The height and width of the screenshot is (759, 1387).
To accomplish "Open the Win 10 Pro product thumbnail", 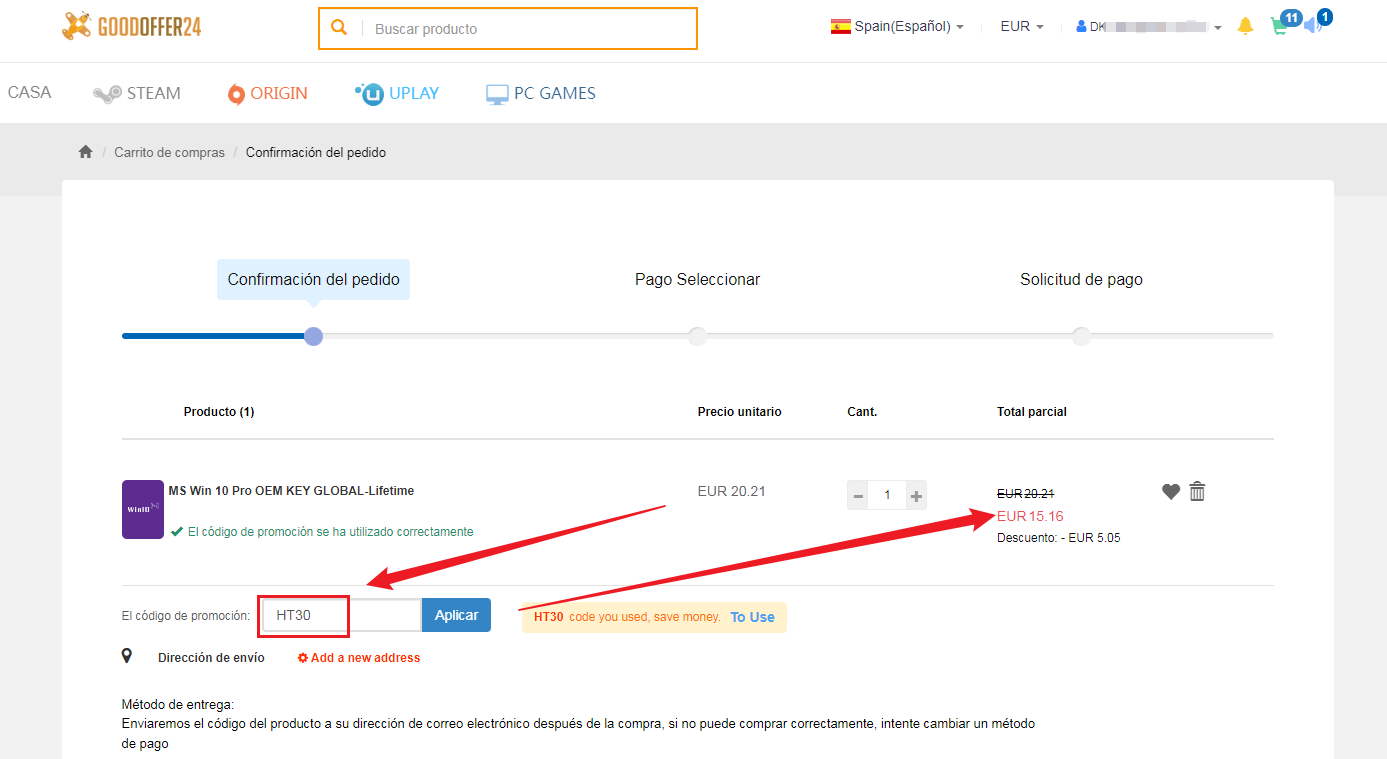I will coord(143,509).
